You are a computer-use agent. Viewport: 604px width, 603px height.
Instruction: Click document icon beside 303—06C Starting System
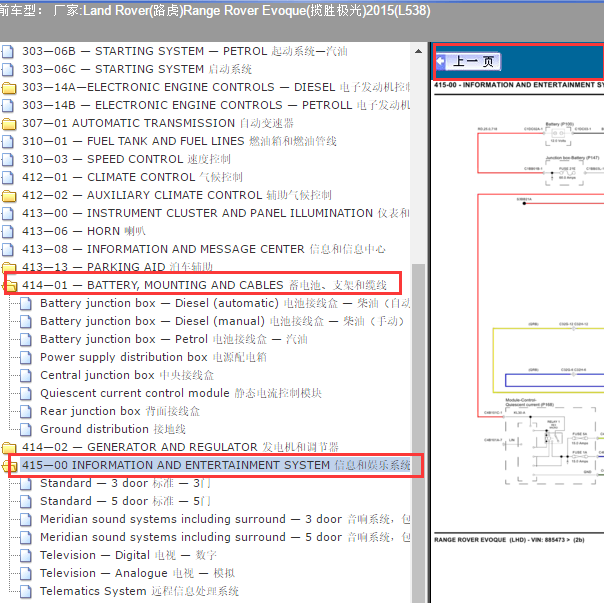(x=8, y=69)
